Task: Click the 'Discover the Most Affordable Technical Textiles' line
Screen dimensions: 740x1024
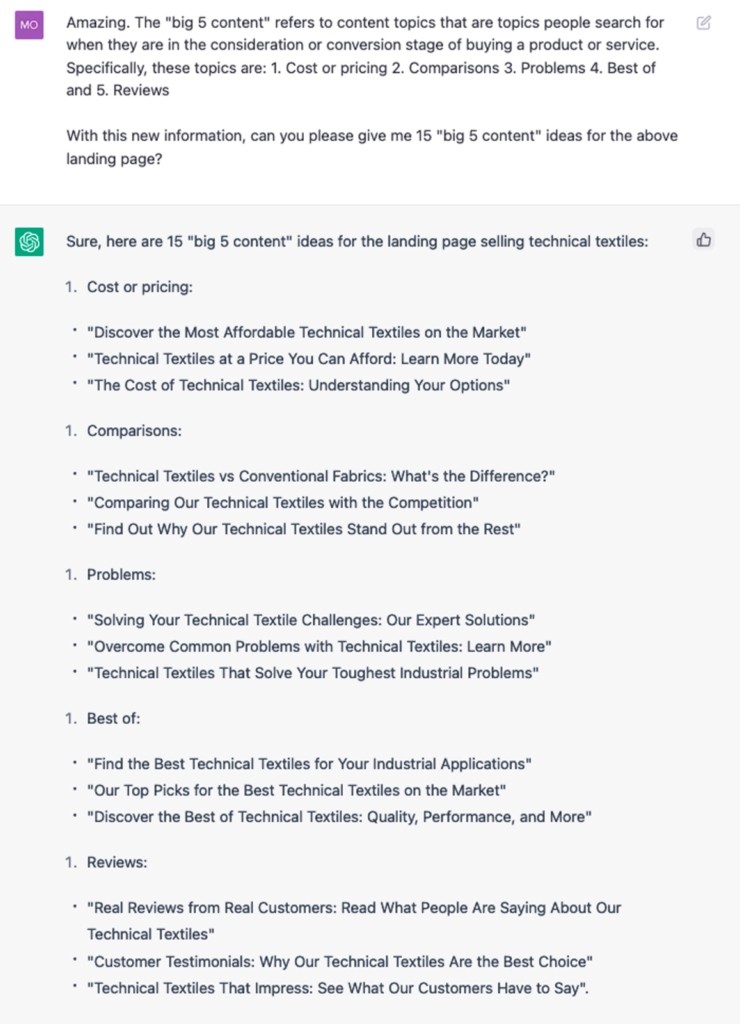Action: [306, 331]
